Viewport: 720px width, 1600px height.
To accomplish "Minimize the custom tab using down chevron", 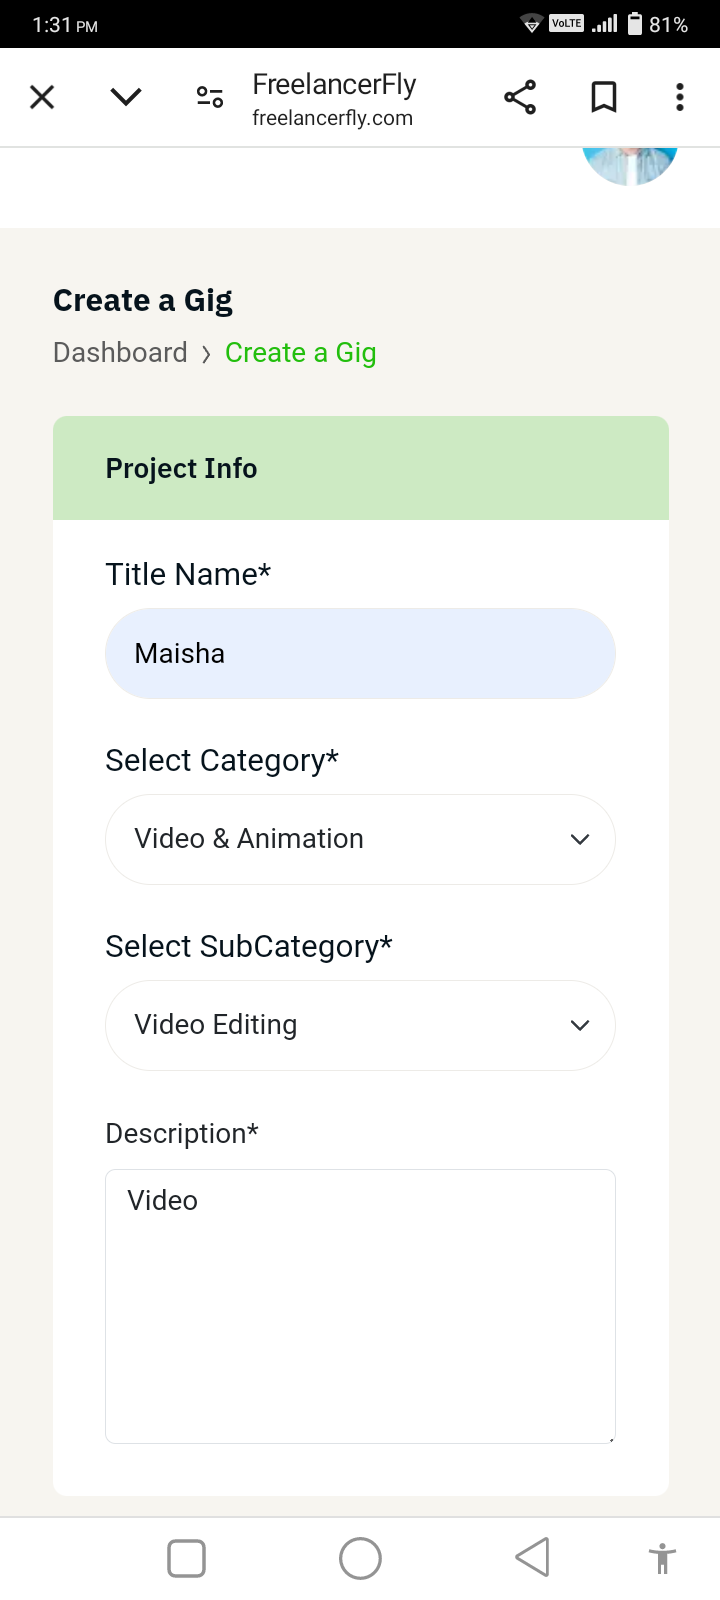I will coord(126,97).
